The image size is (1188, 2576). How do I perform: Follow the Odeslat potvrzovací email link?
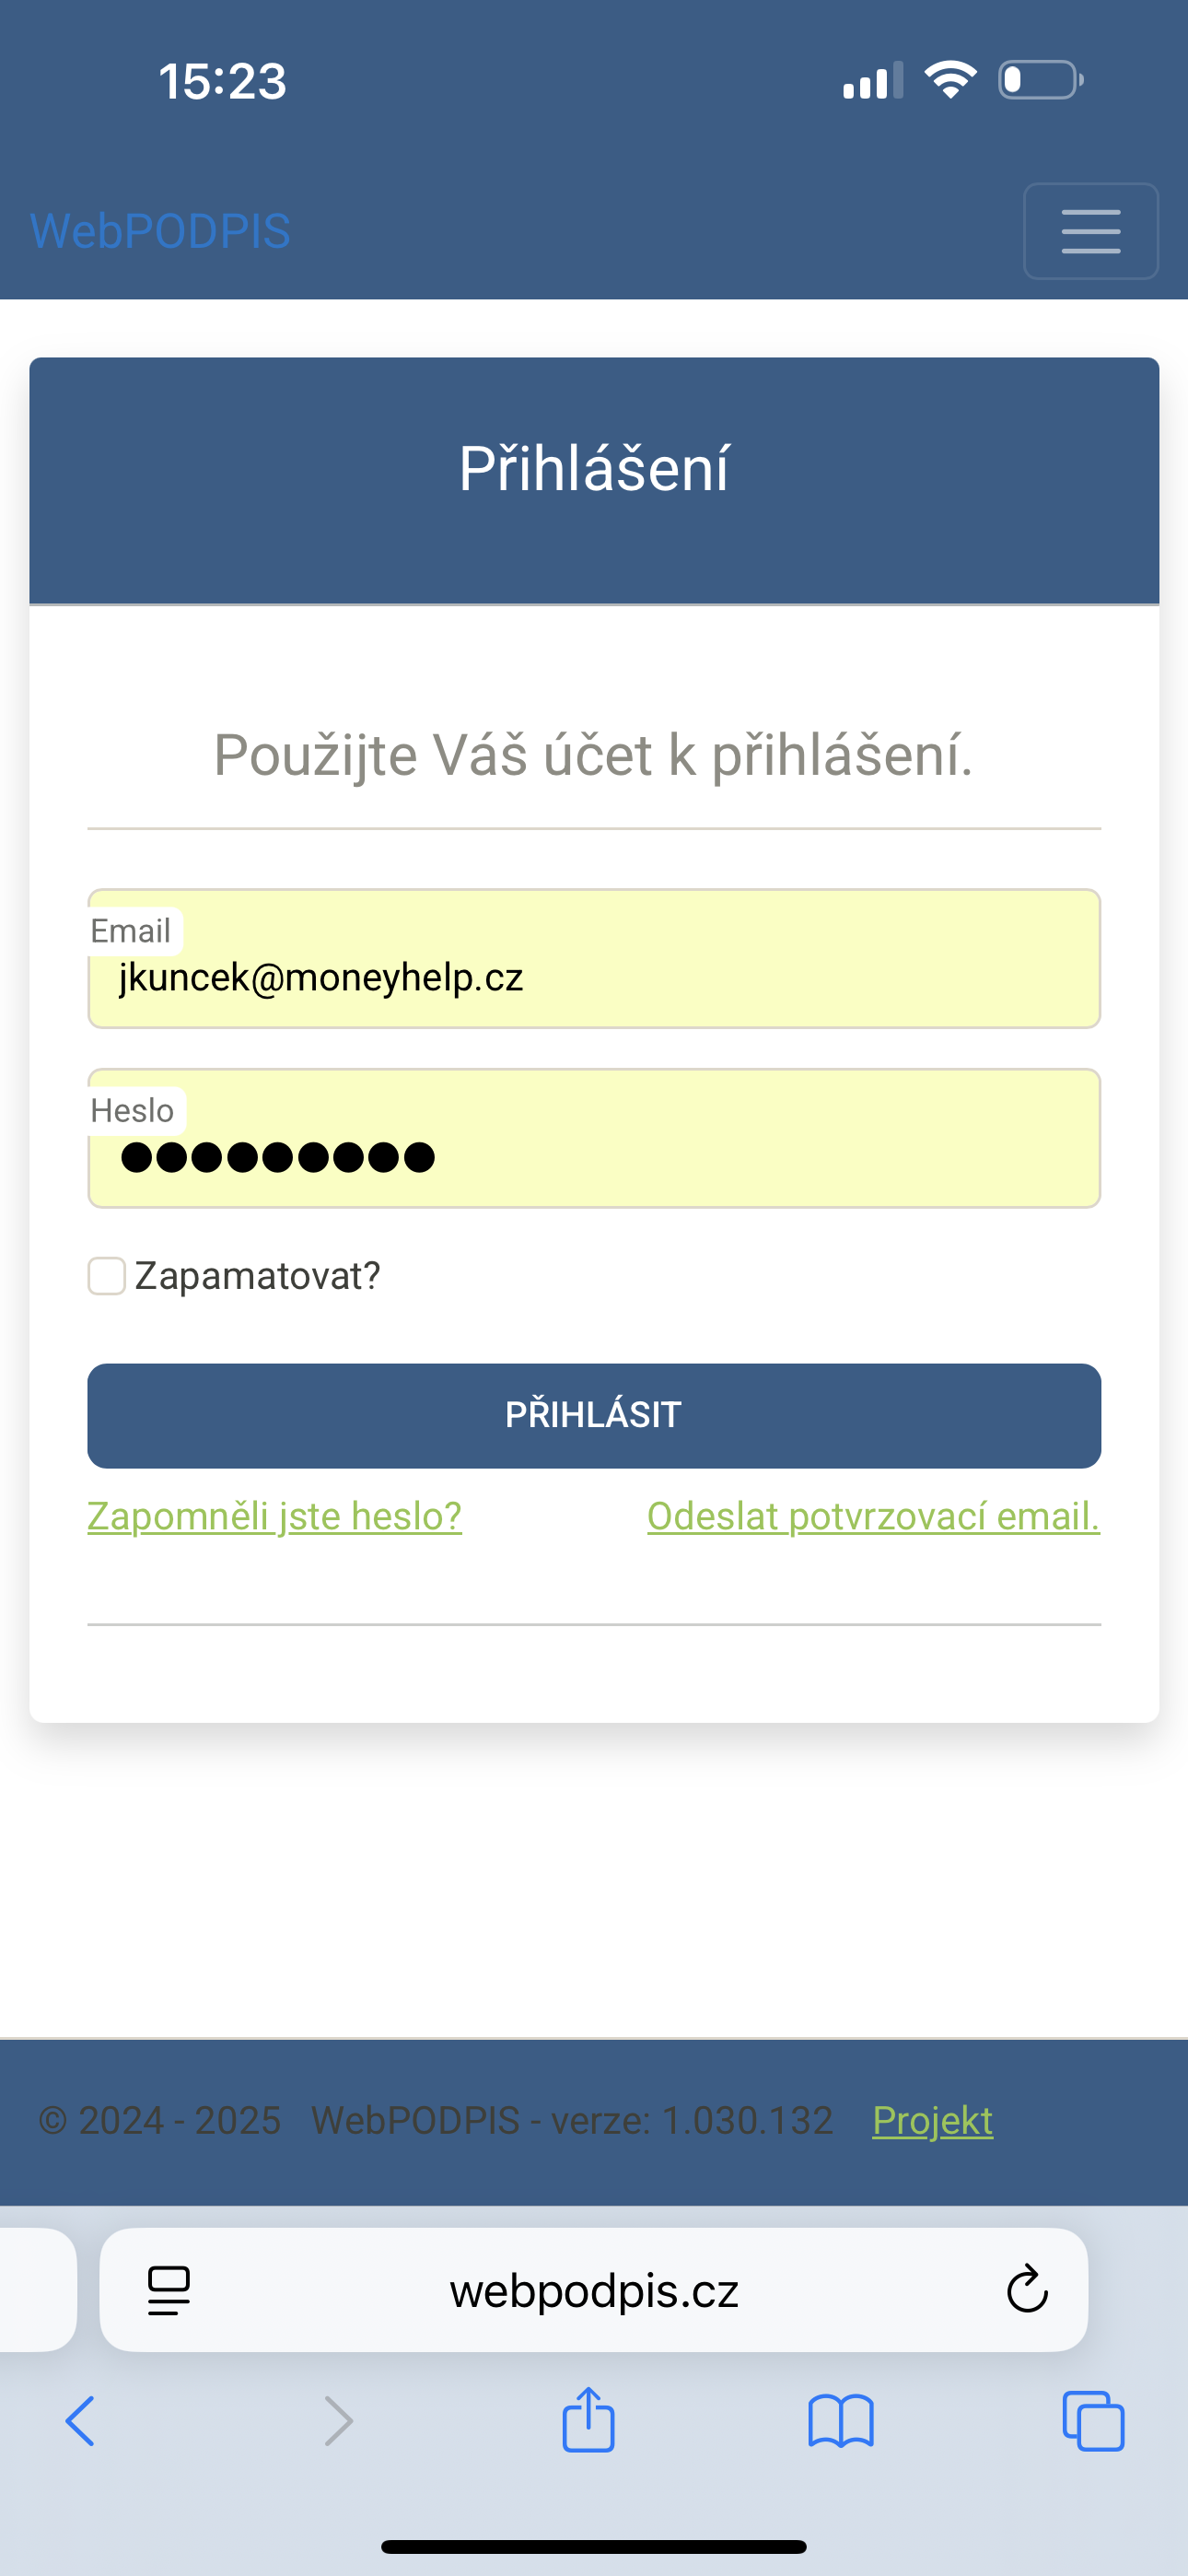click(x=874, y=1516)
